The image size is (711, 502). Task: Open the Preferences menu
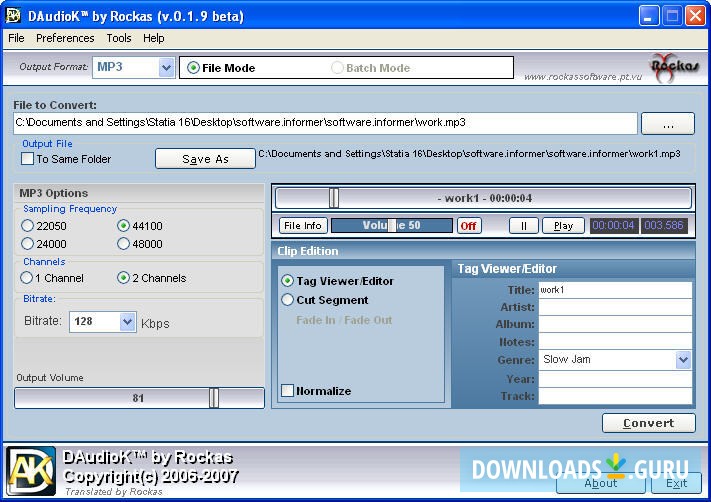[65, 38]
